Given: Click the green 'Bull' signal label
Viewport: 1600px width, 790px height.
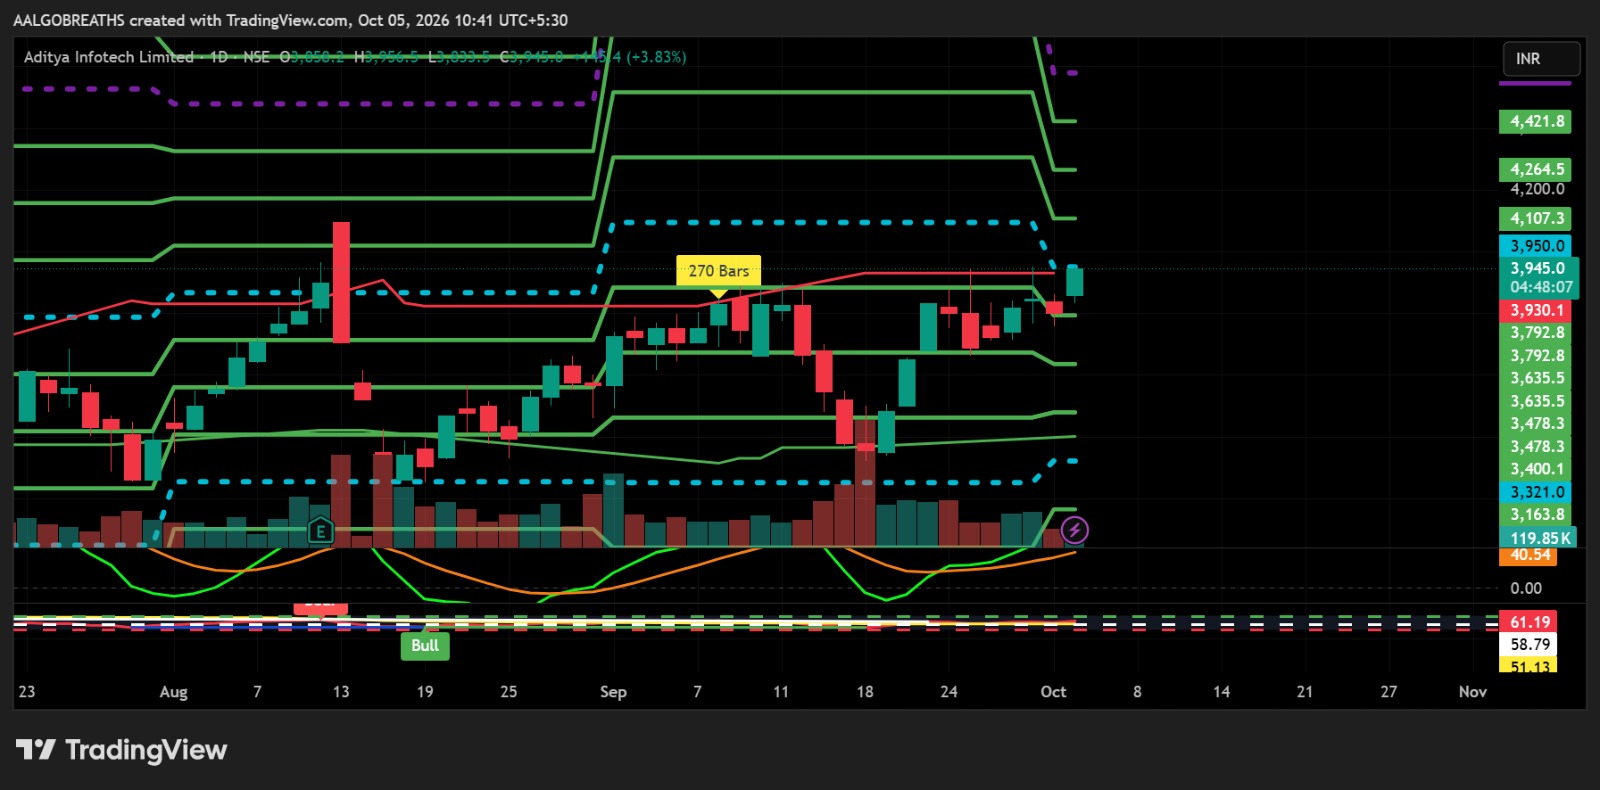Looking at the screenshot, I should 425,645.
